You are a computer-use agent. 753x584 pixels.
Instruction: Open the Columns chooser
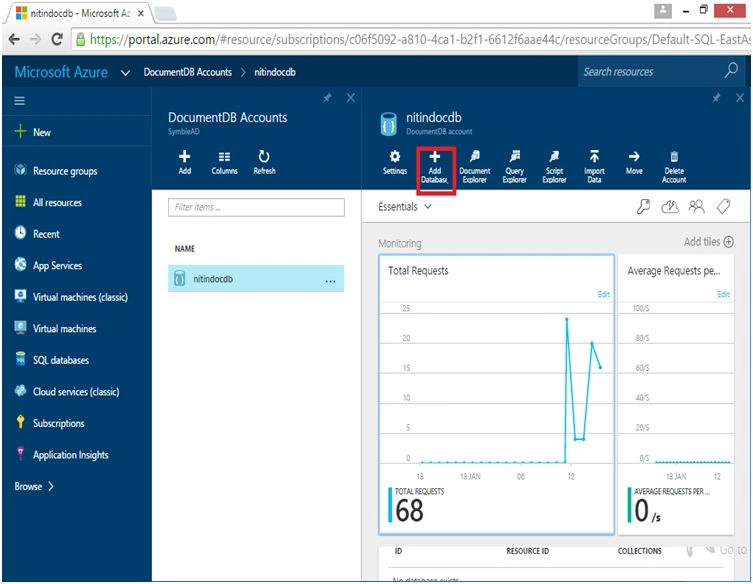coord(224,162)
